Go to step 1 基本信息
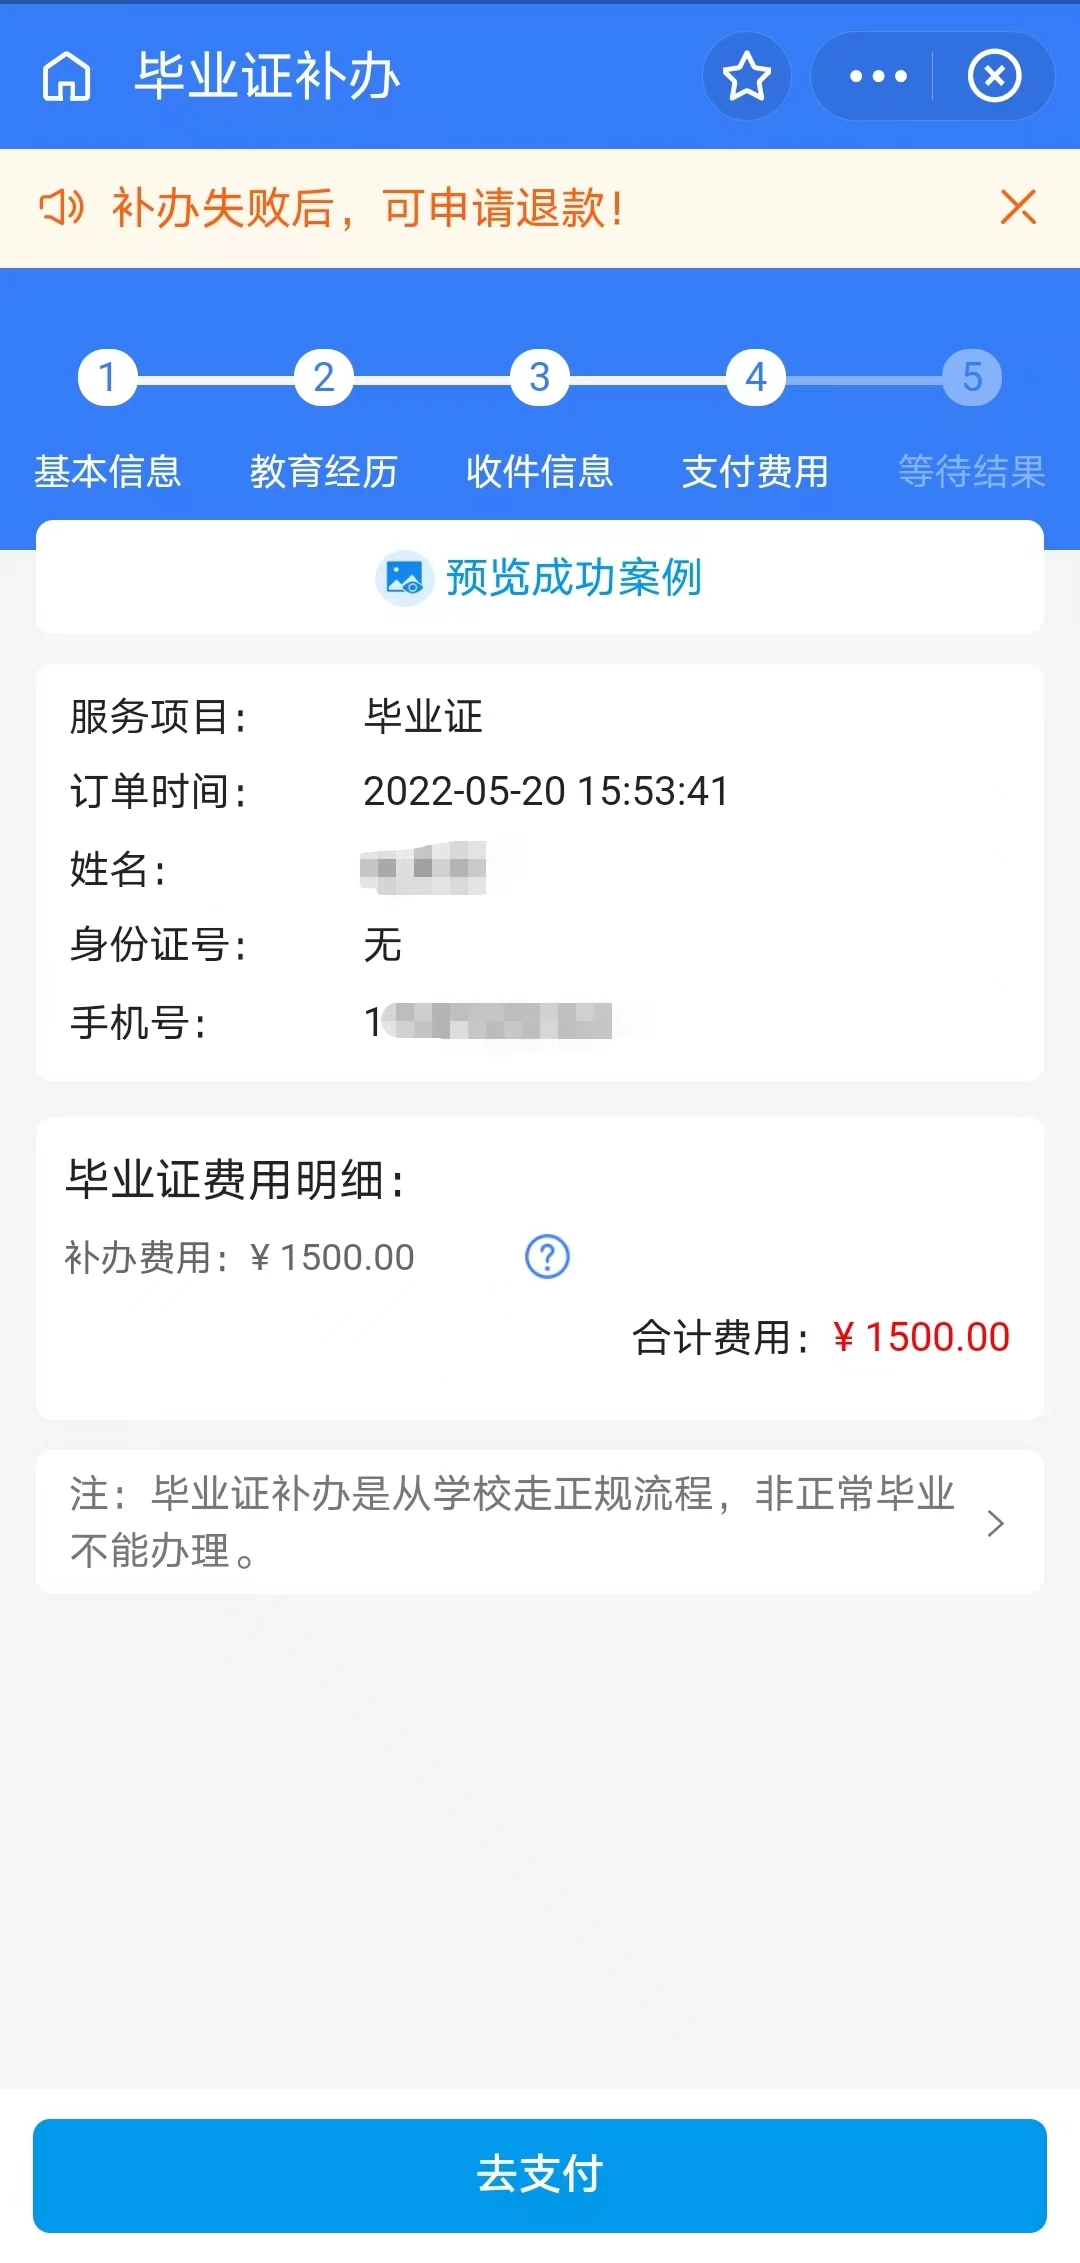Image resolution: width=1080 pixels, height=2263 pixels. pyautogui.click(x=108, y=377)
